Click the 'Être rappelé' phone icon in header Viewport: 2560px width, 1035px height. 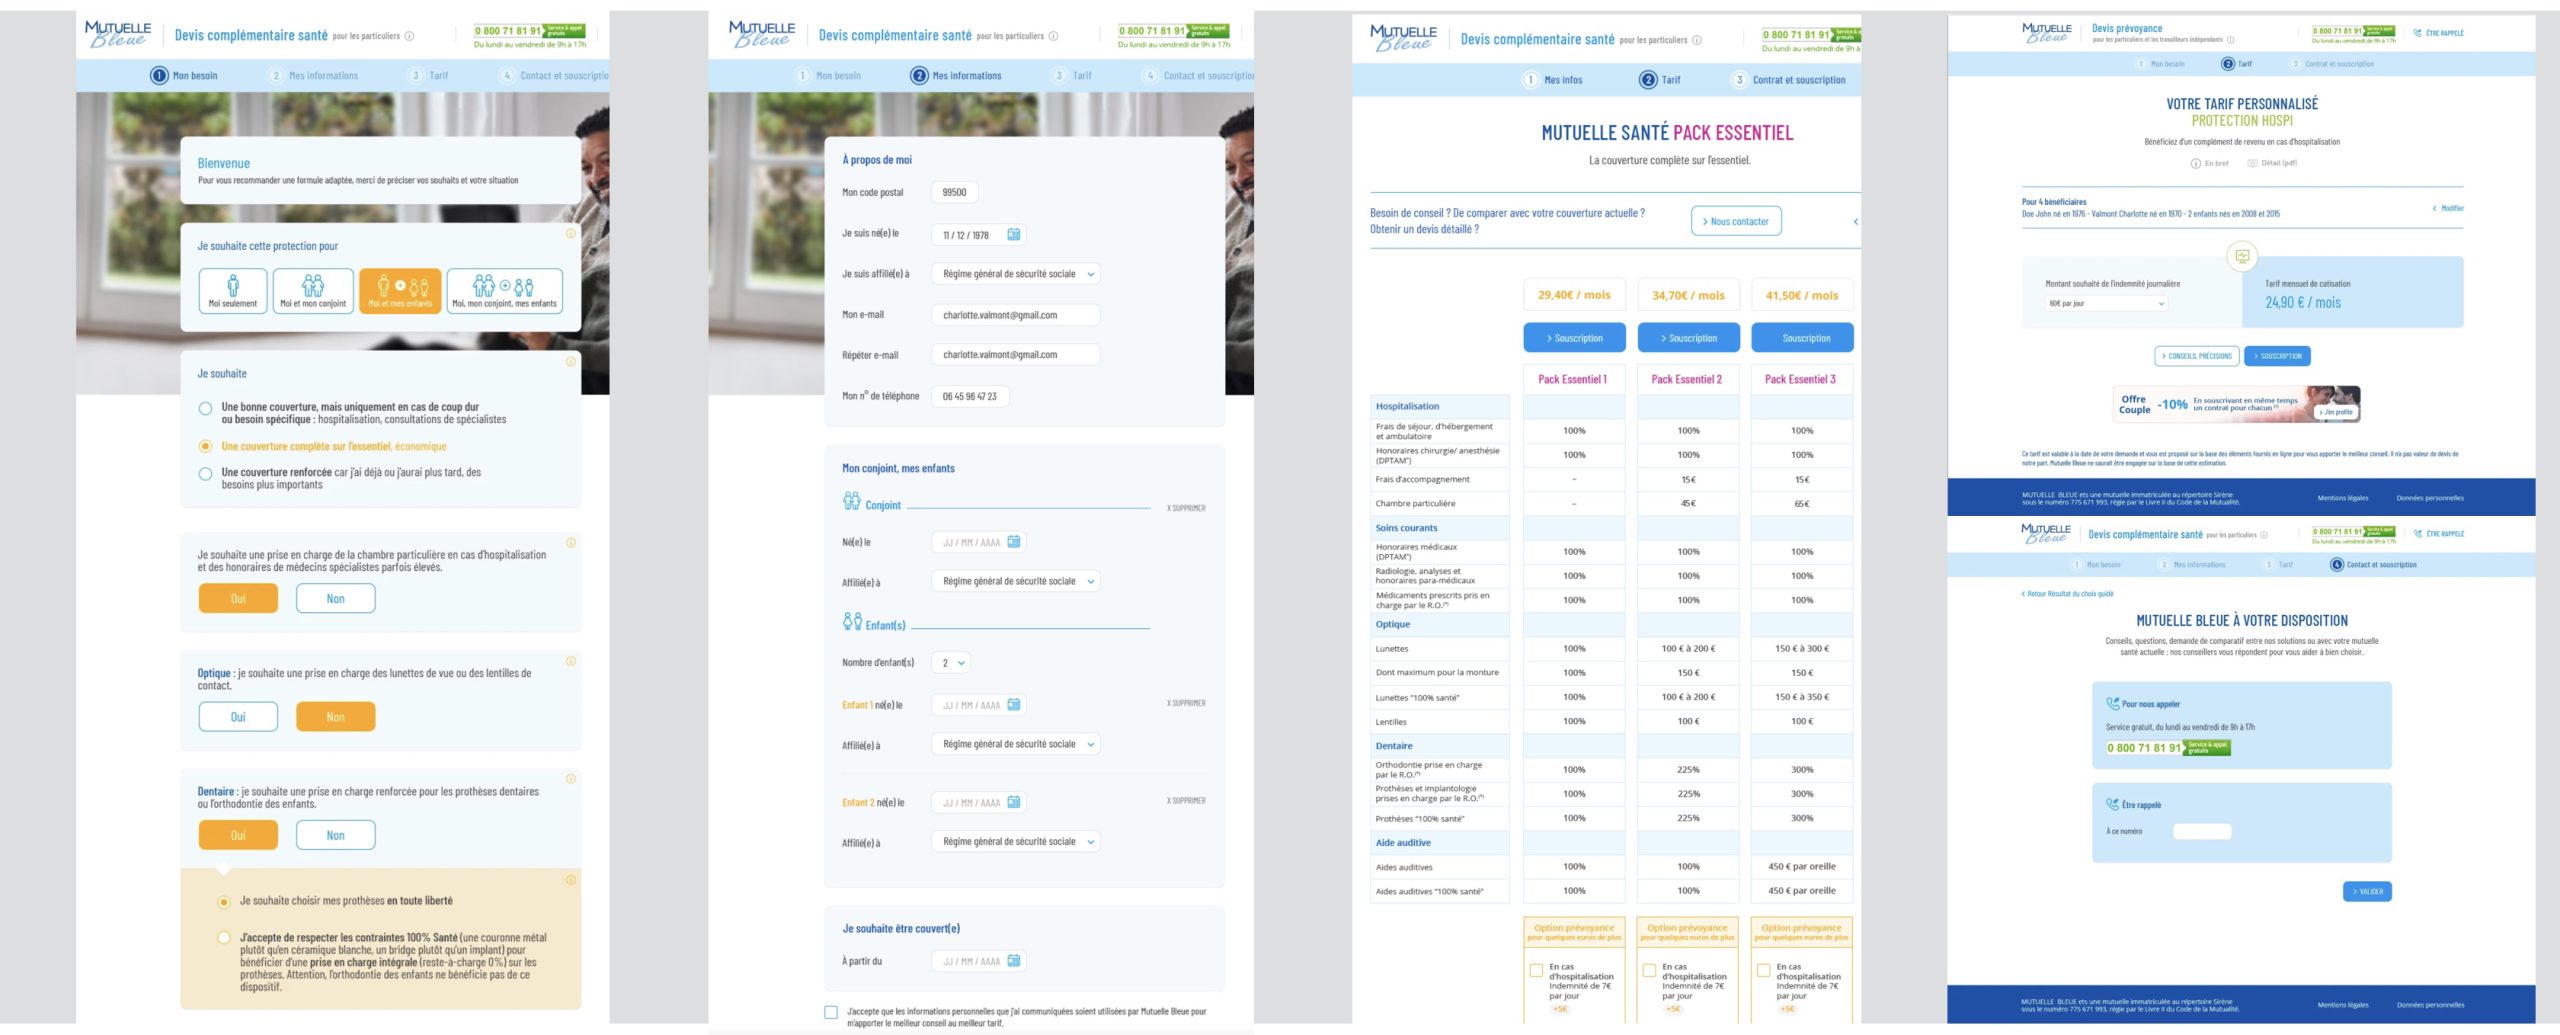(2418, 33)
